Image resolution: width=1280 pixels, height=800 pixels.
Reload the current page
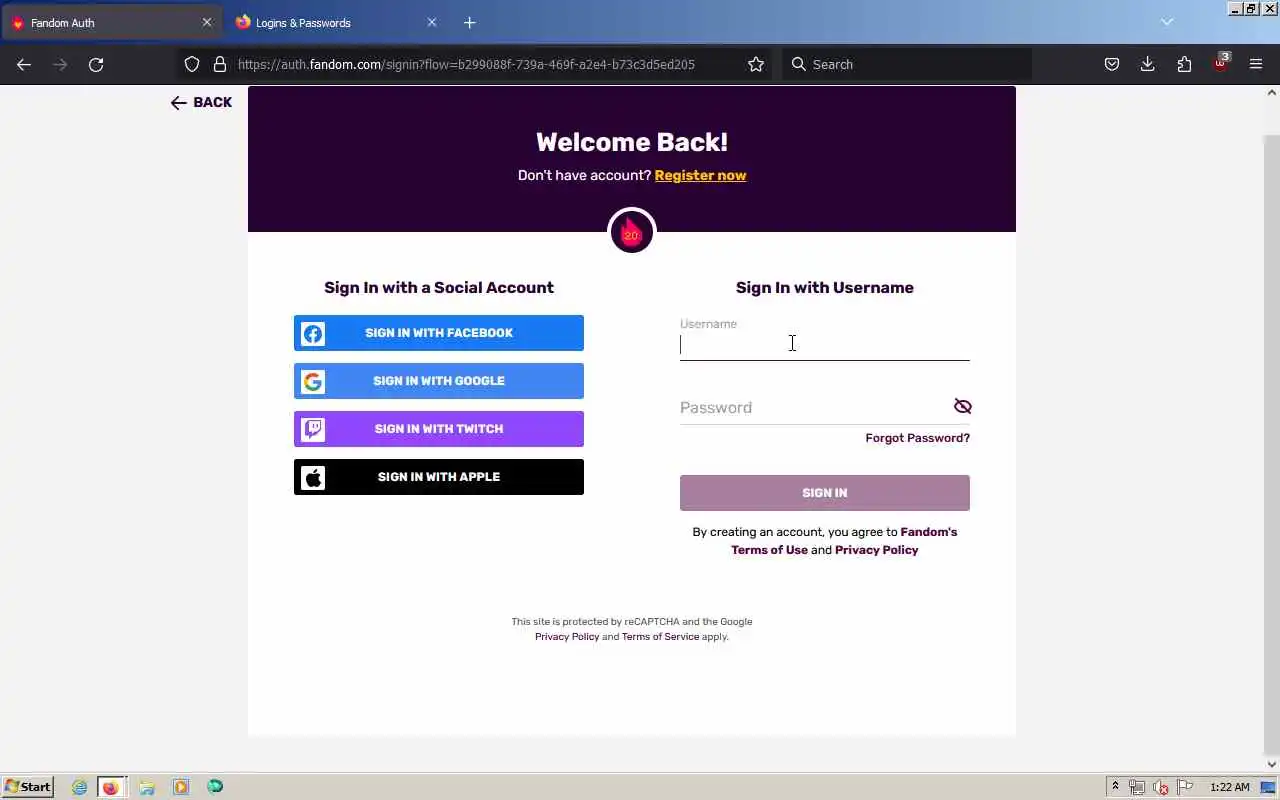pos(96,64)
